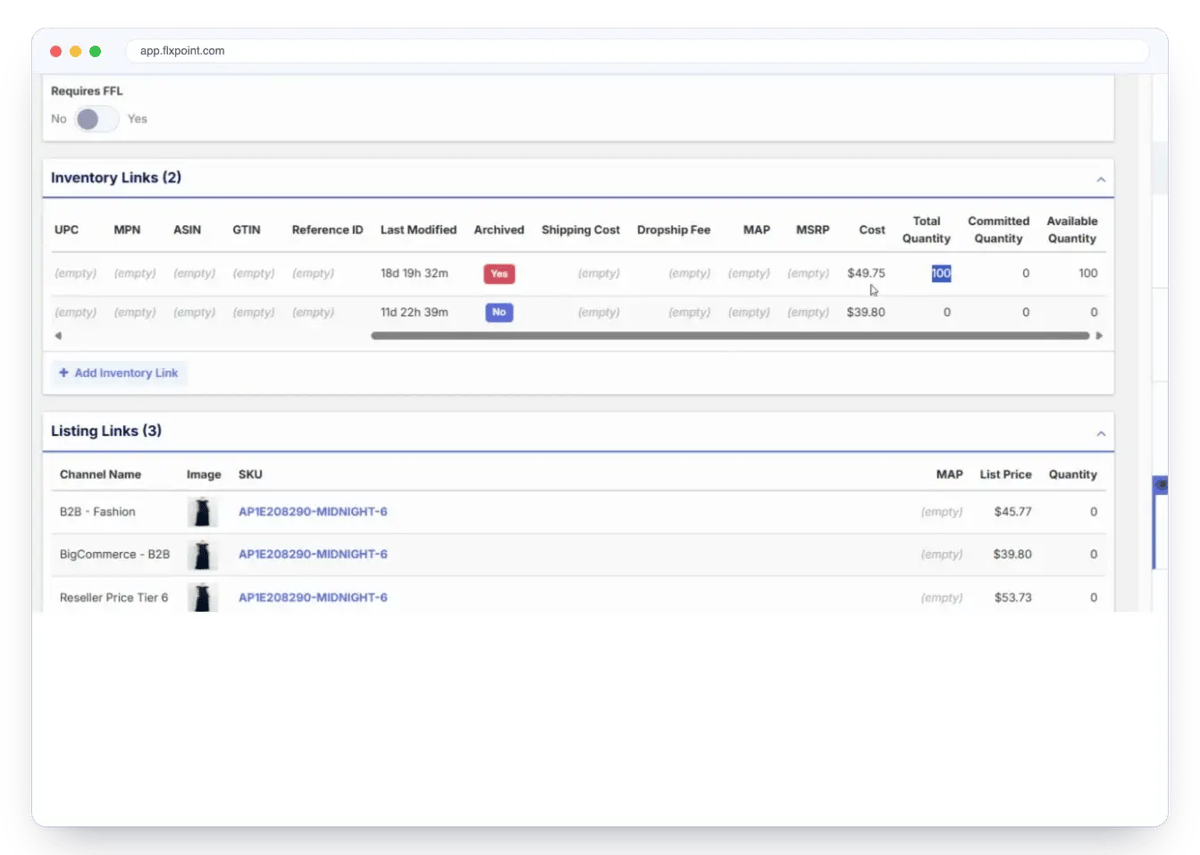Image resolution: width=1200 pixels, height=855 pixels.
Task: Click the Shipping Cost column header
Action: [x=581, y=230]
